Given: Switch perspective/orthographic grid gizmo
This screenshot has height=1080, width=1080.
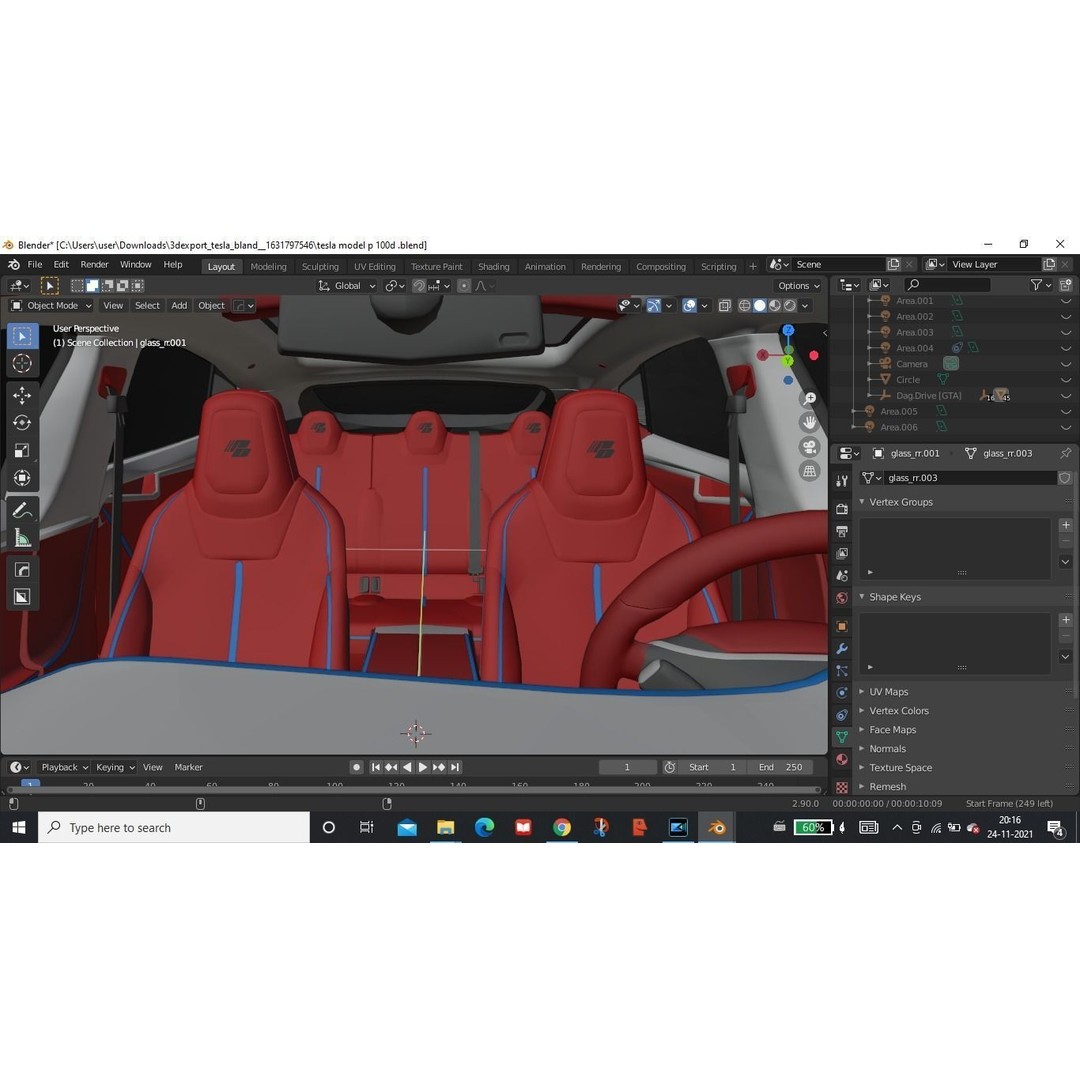Looking at the screenshot, I should 809,471.
